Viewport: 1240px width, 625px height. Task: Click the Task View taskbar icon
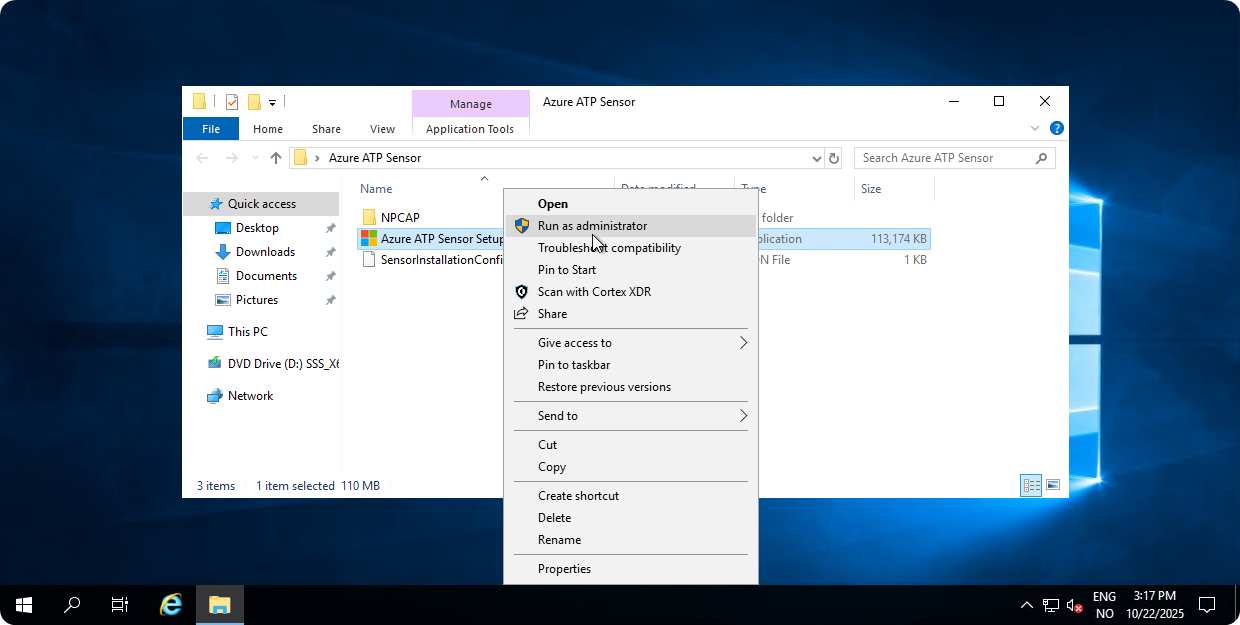(120, 604)
